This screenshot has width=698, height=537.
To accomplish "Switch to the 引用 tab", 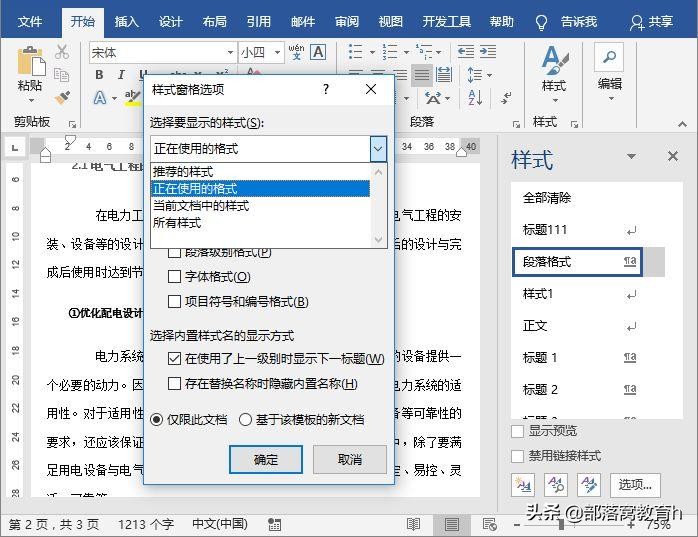I will (259, 21).
